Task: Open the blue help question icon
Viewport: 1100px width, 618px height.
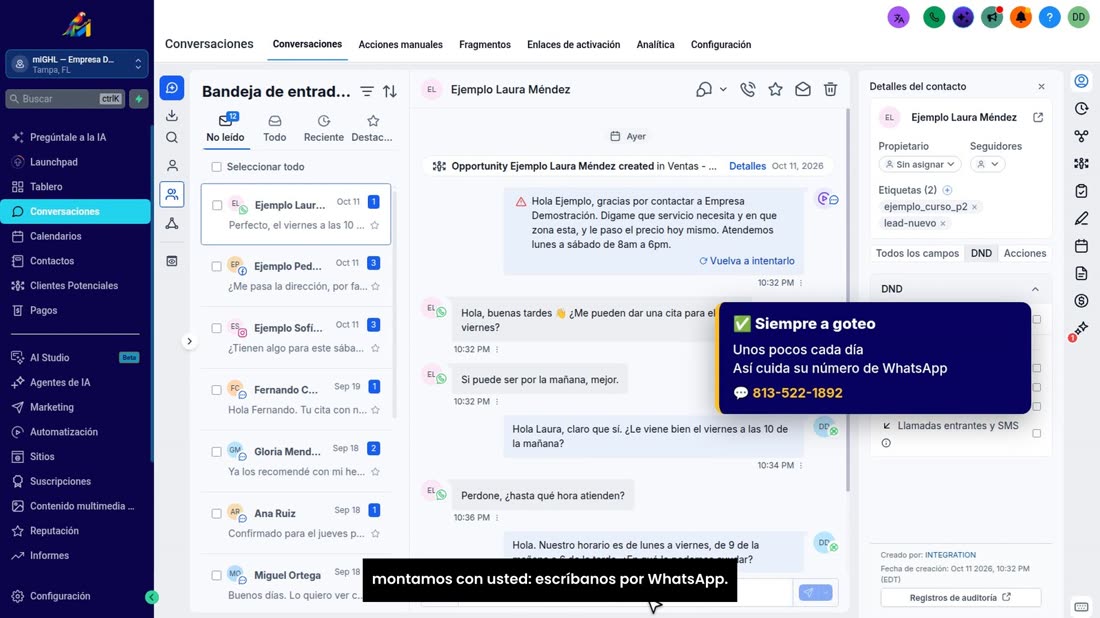Action: pos(1049,17)
